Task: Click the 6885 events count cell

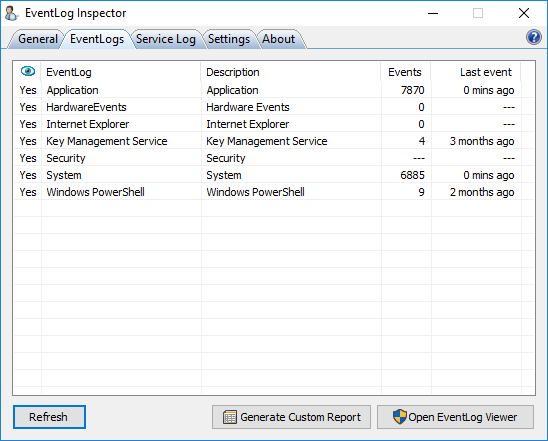Action: tap(412, 175)
